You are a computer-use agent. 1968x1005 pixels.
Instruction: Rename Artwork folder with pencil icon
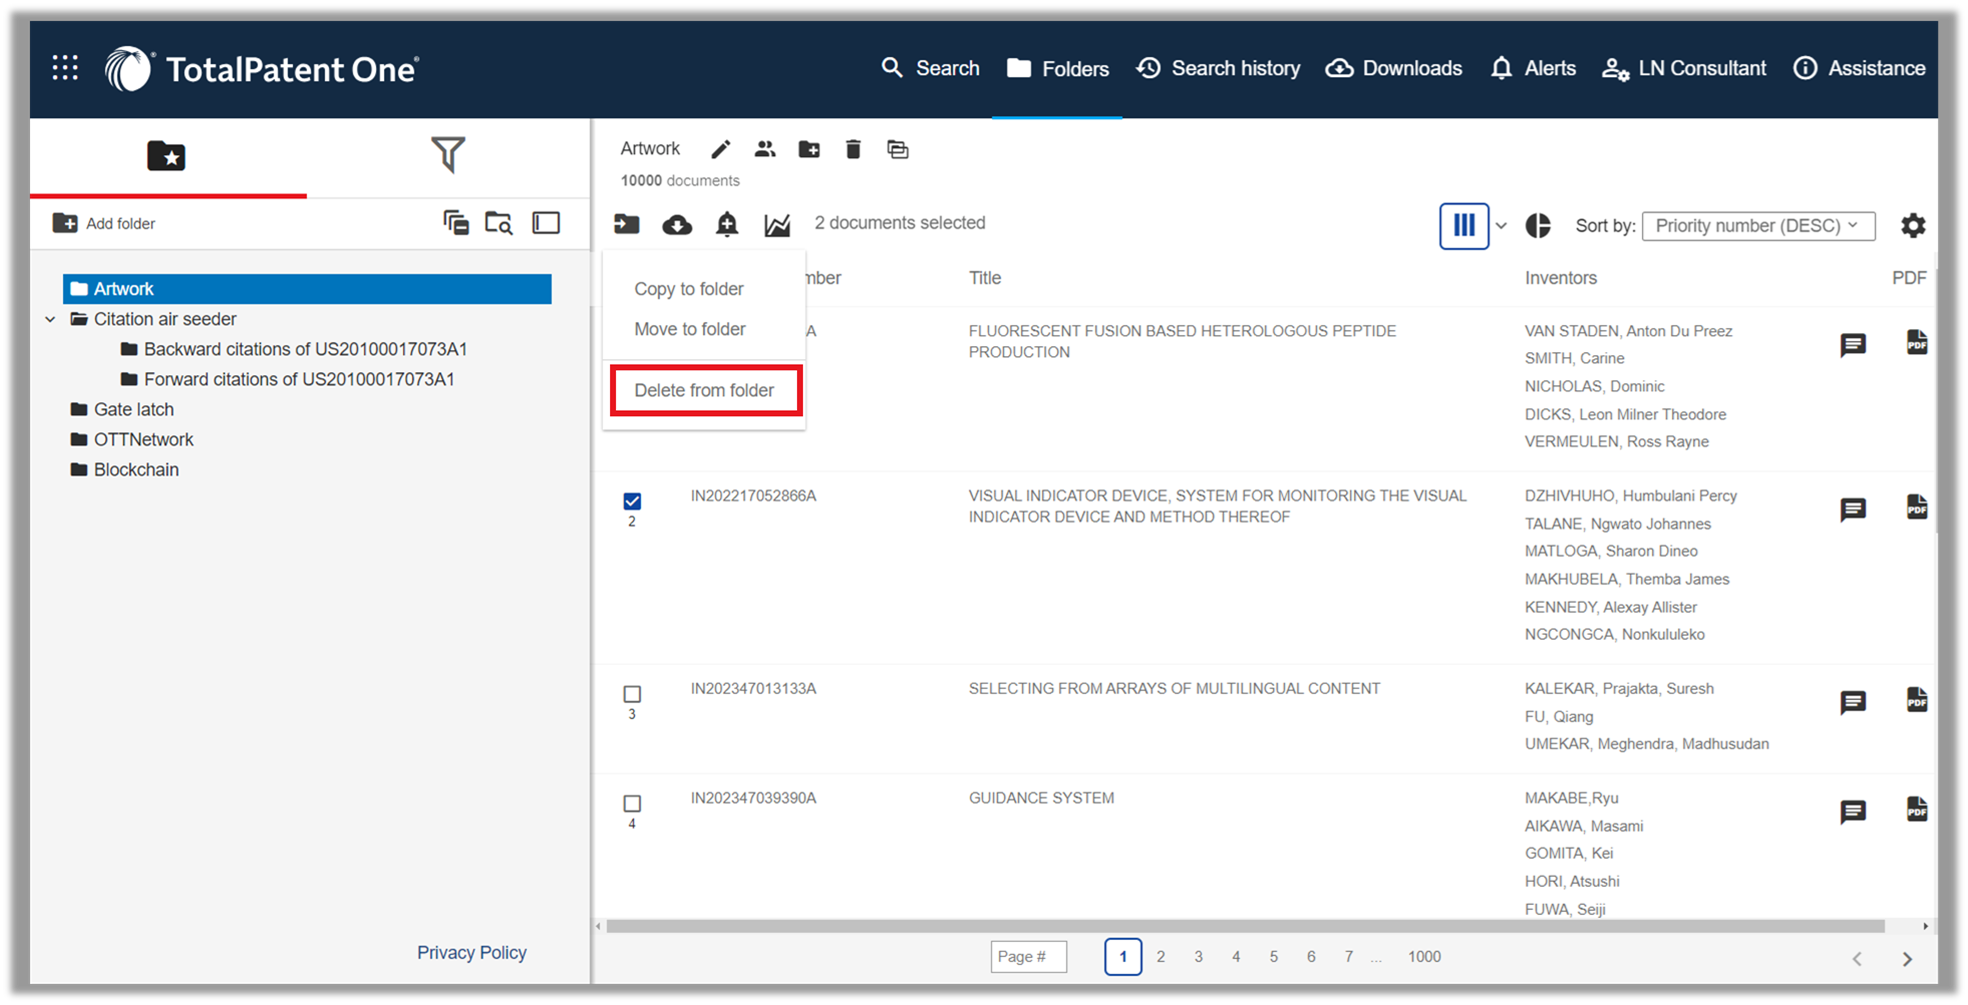[x=720, y=149]
